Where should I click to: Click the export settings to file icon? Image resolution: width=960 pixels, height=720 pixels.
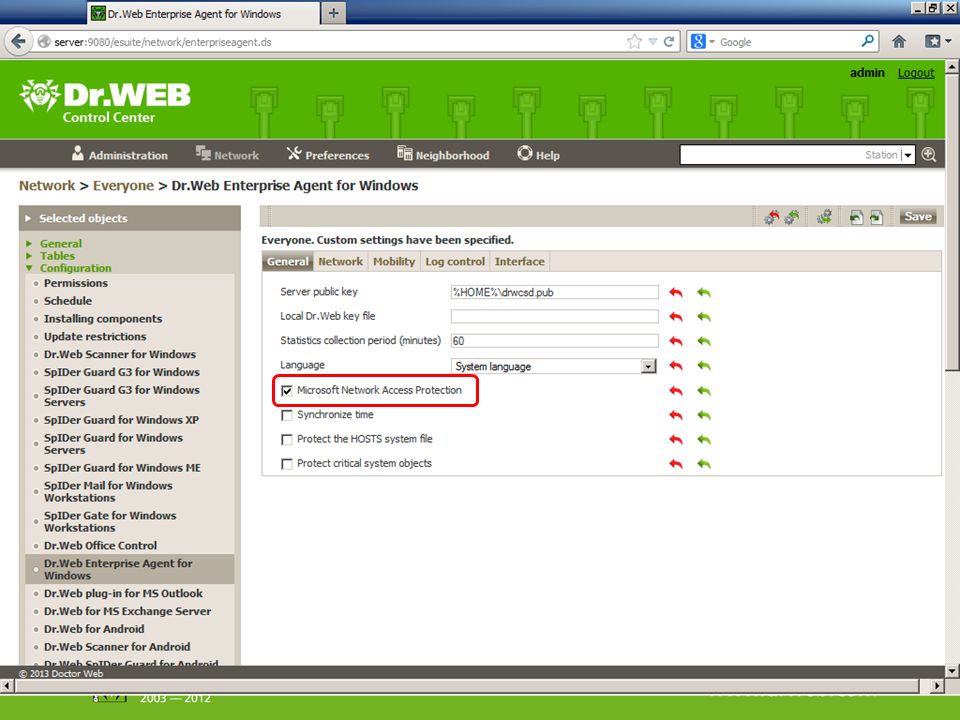(x=877, y=217)
